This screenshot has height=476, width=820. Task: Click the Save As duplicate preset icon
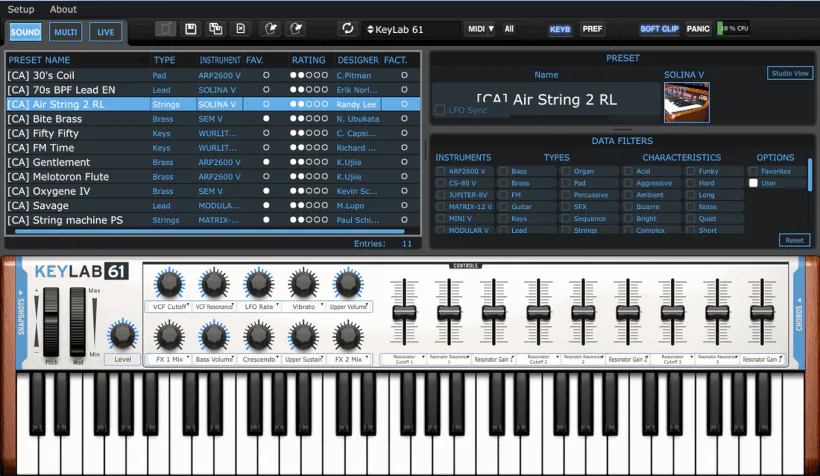click(215, 29)
